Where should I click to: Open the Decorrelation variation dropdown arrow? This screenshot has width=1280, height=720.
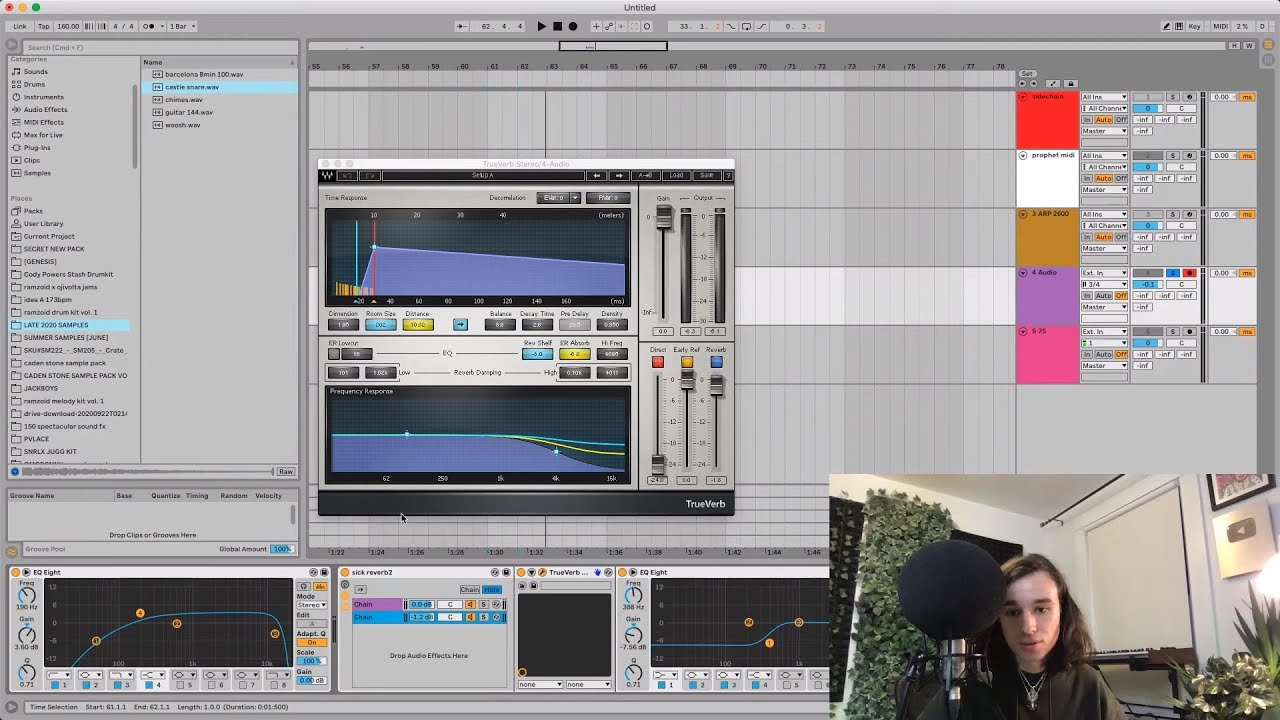574,198
